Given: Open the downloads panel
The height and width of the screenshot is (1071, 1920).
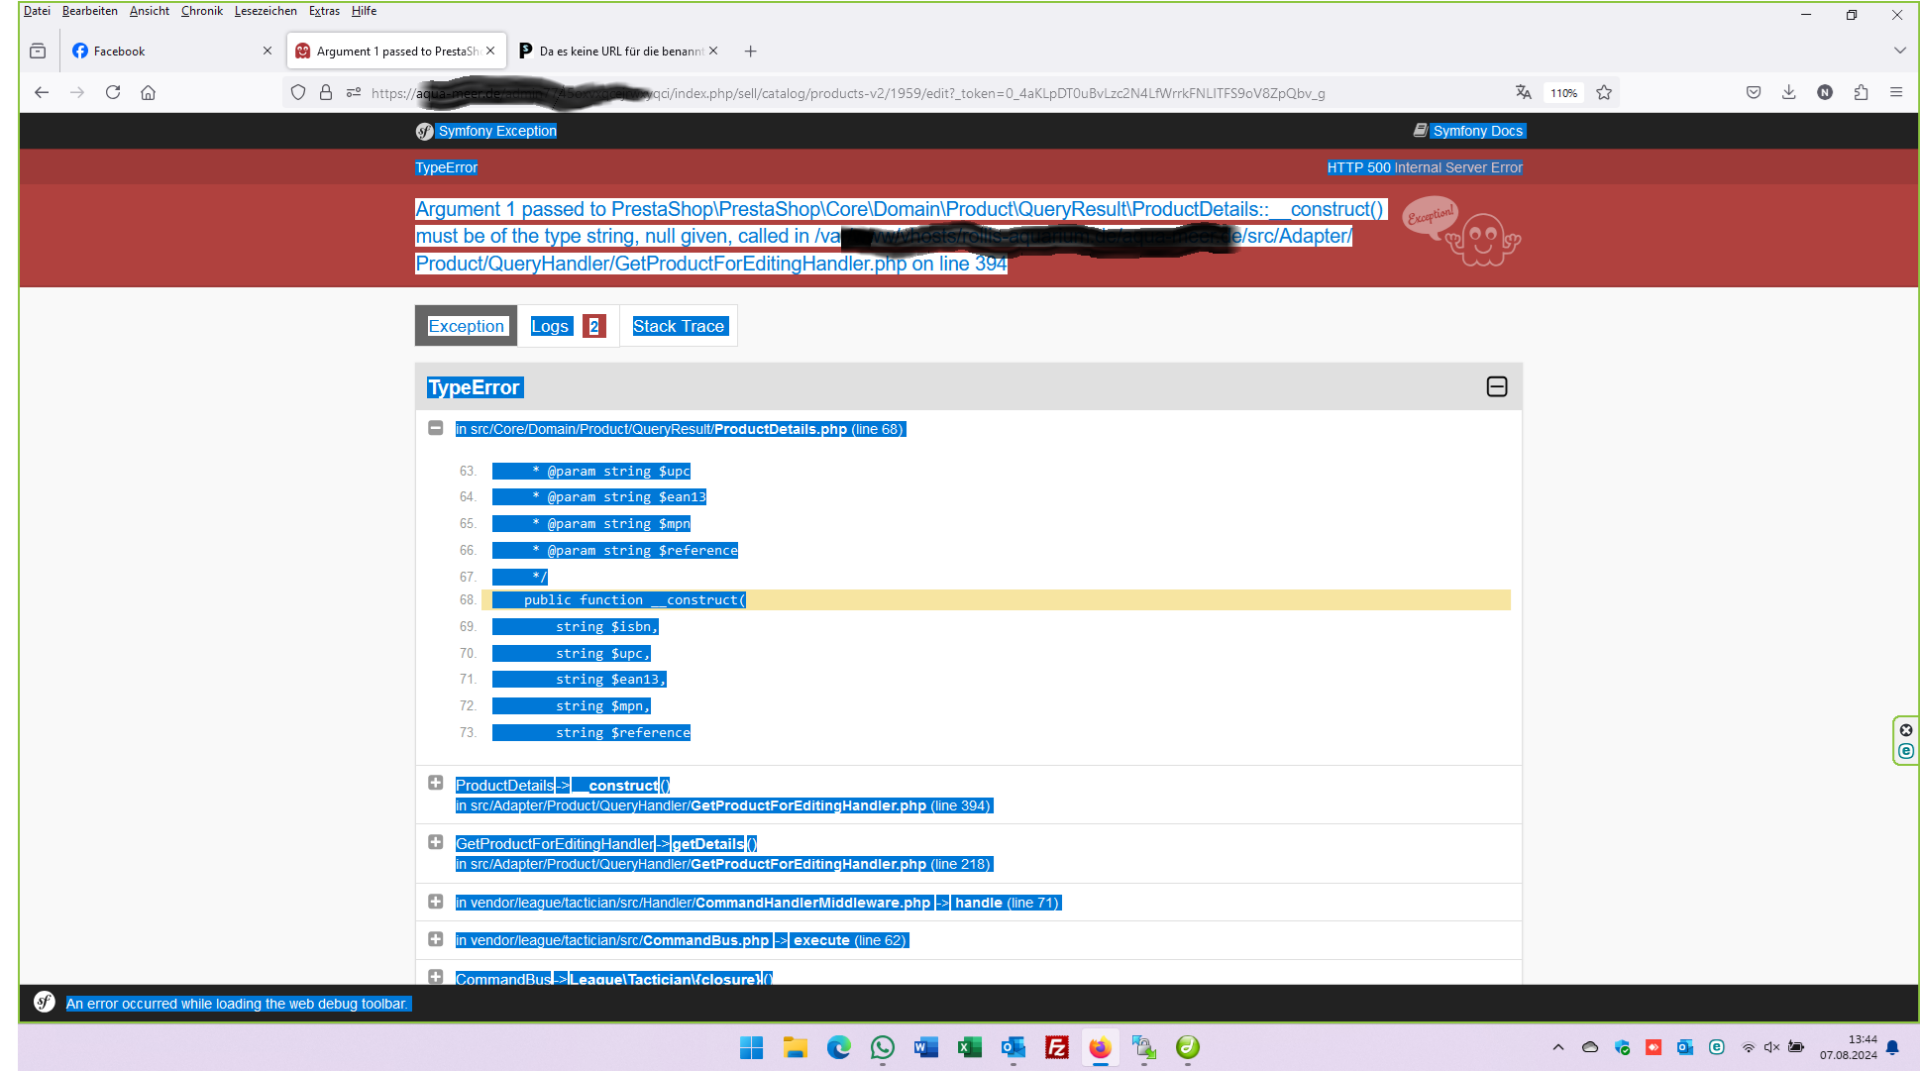Looking at the screenshot, I should pyautogui.click(x=1789, y=92).
